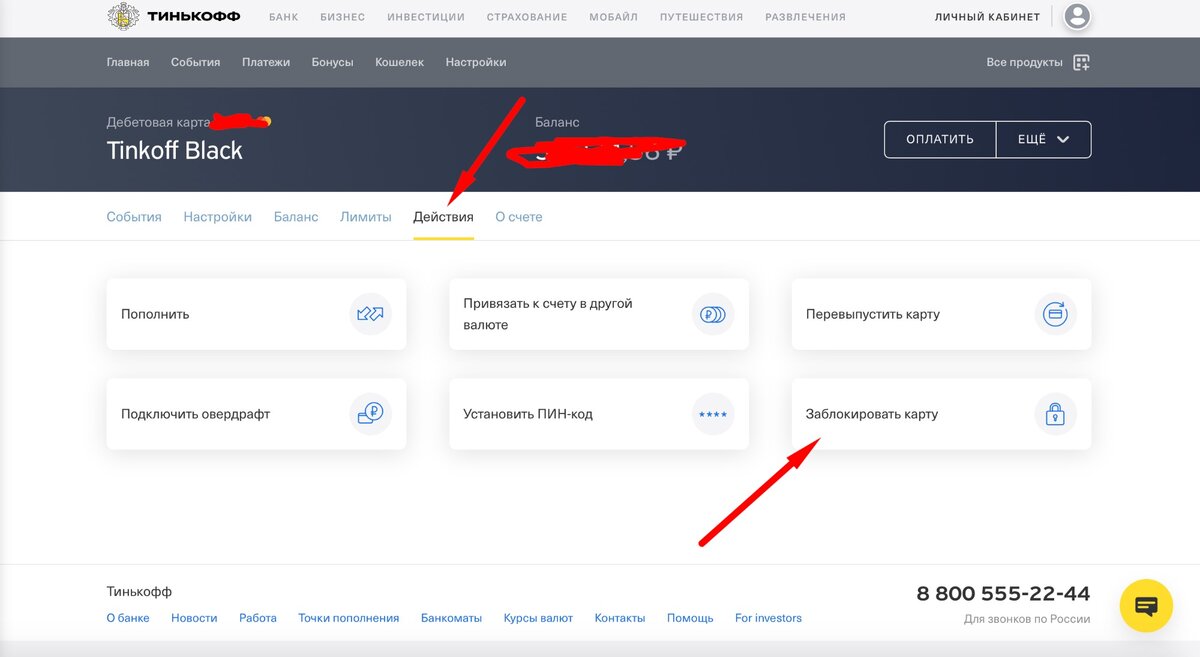The image size is (1200, 657).
Task: Switch to the О счете tab
Action: pyautogui.click(x=519, y=216)
